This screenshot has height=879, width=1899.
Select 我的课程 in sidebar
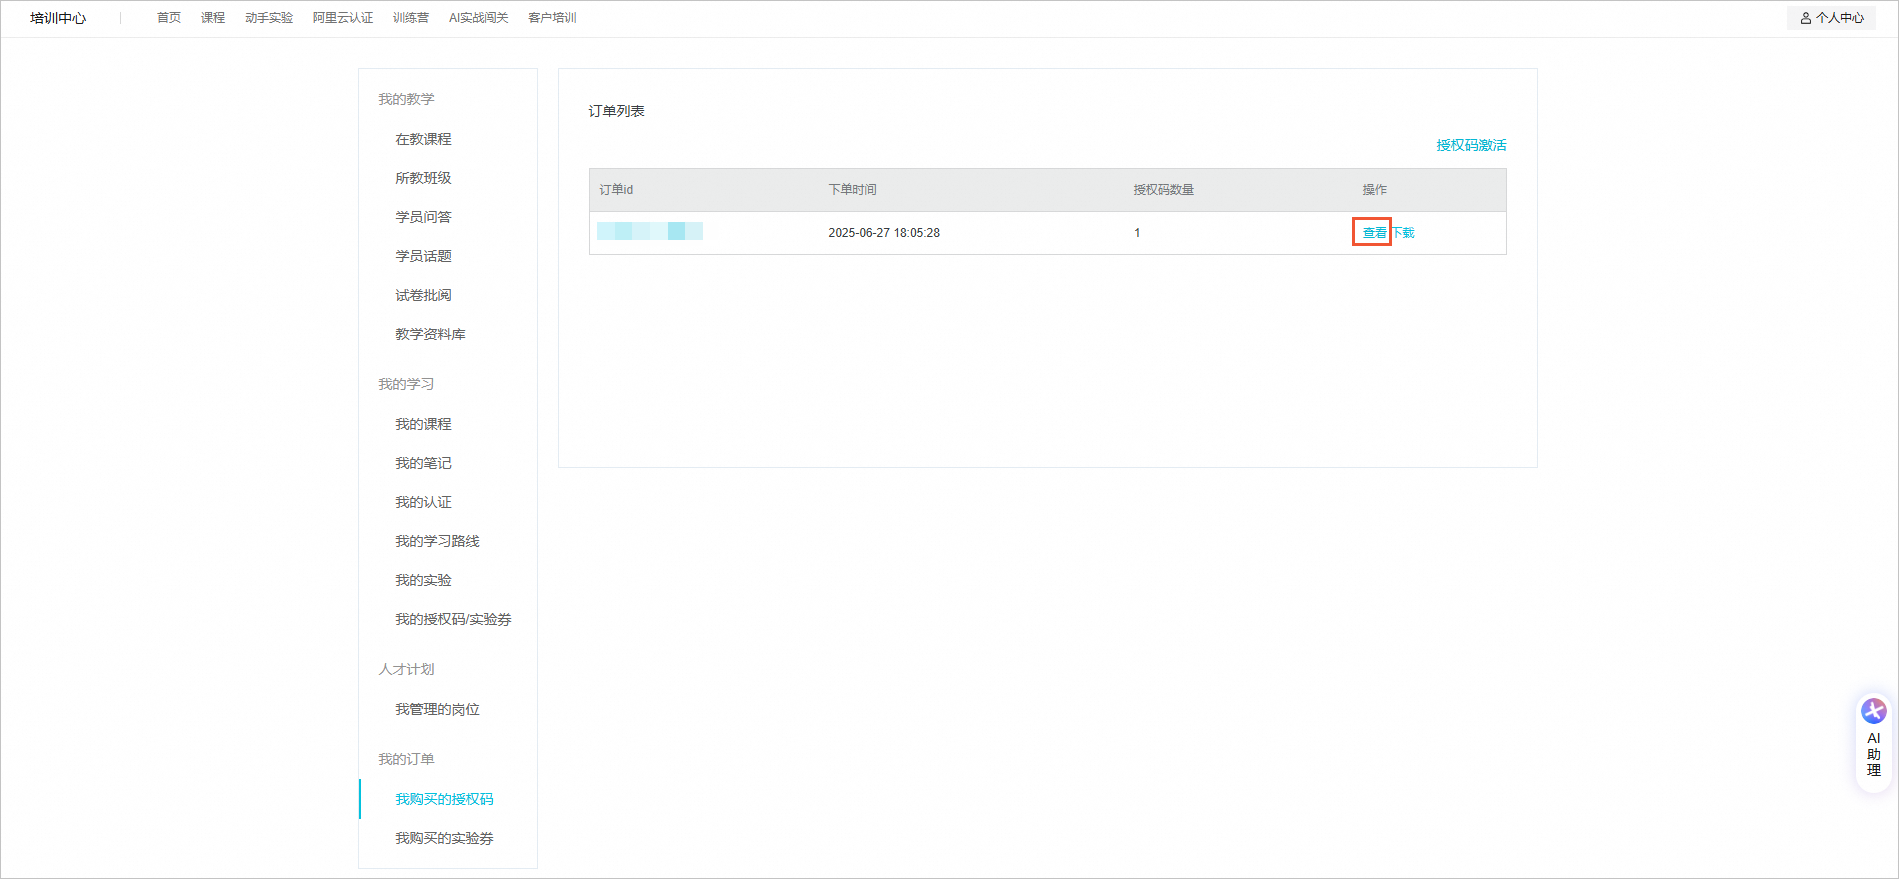(423, 424)
